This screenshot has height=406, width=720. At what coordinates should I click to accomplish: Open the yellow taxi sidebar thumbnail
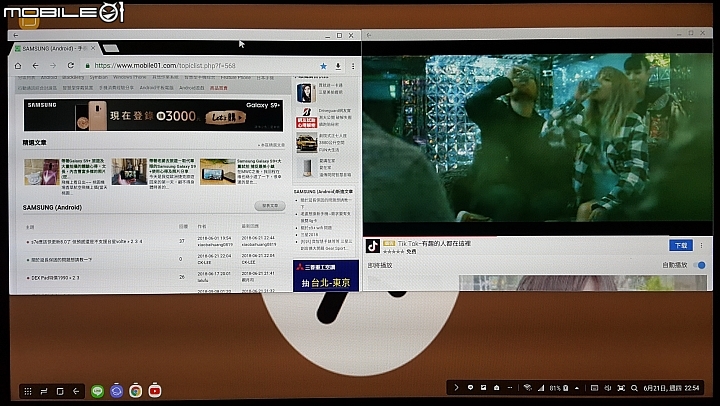(x=306, y=143)
